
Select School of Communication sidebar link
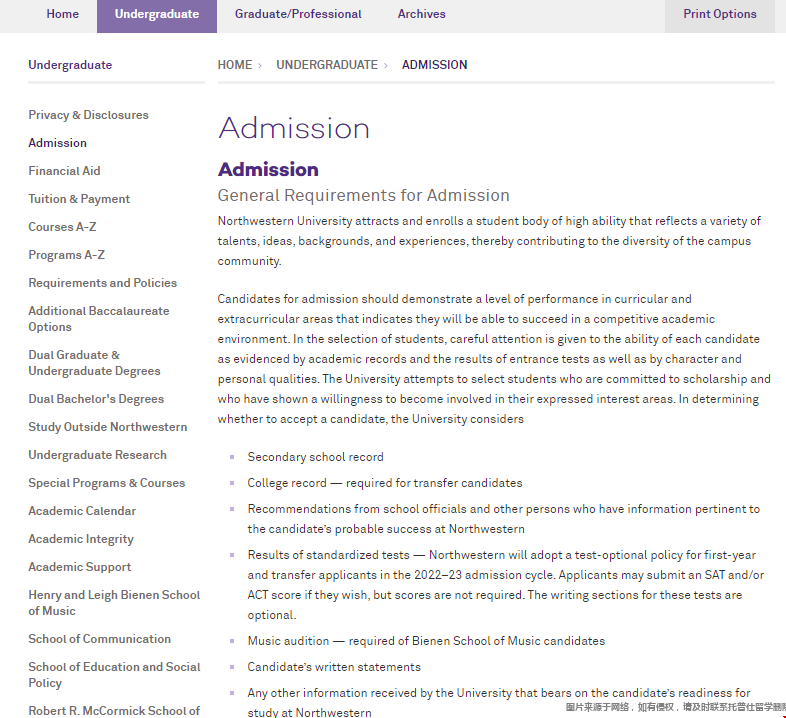point(99,639)
